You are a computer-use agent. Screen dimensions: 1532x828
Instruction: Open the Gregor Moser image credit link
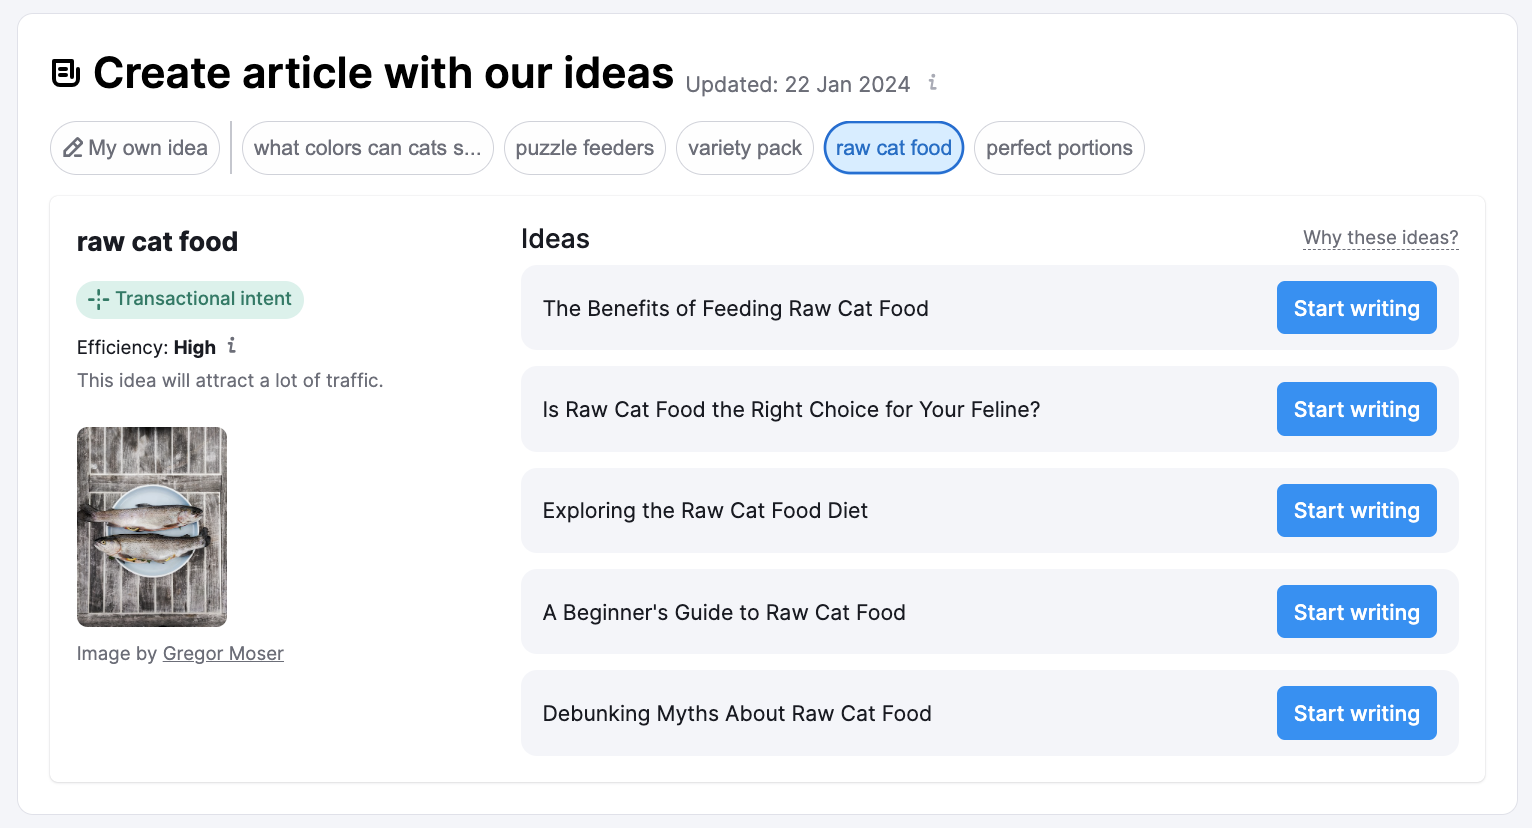[x=223, y=654]
